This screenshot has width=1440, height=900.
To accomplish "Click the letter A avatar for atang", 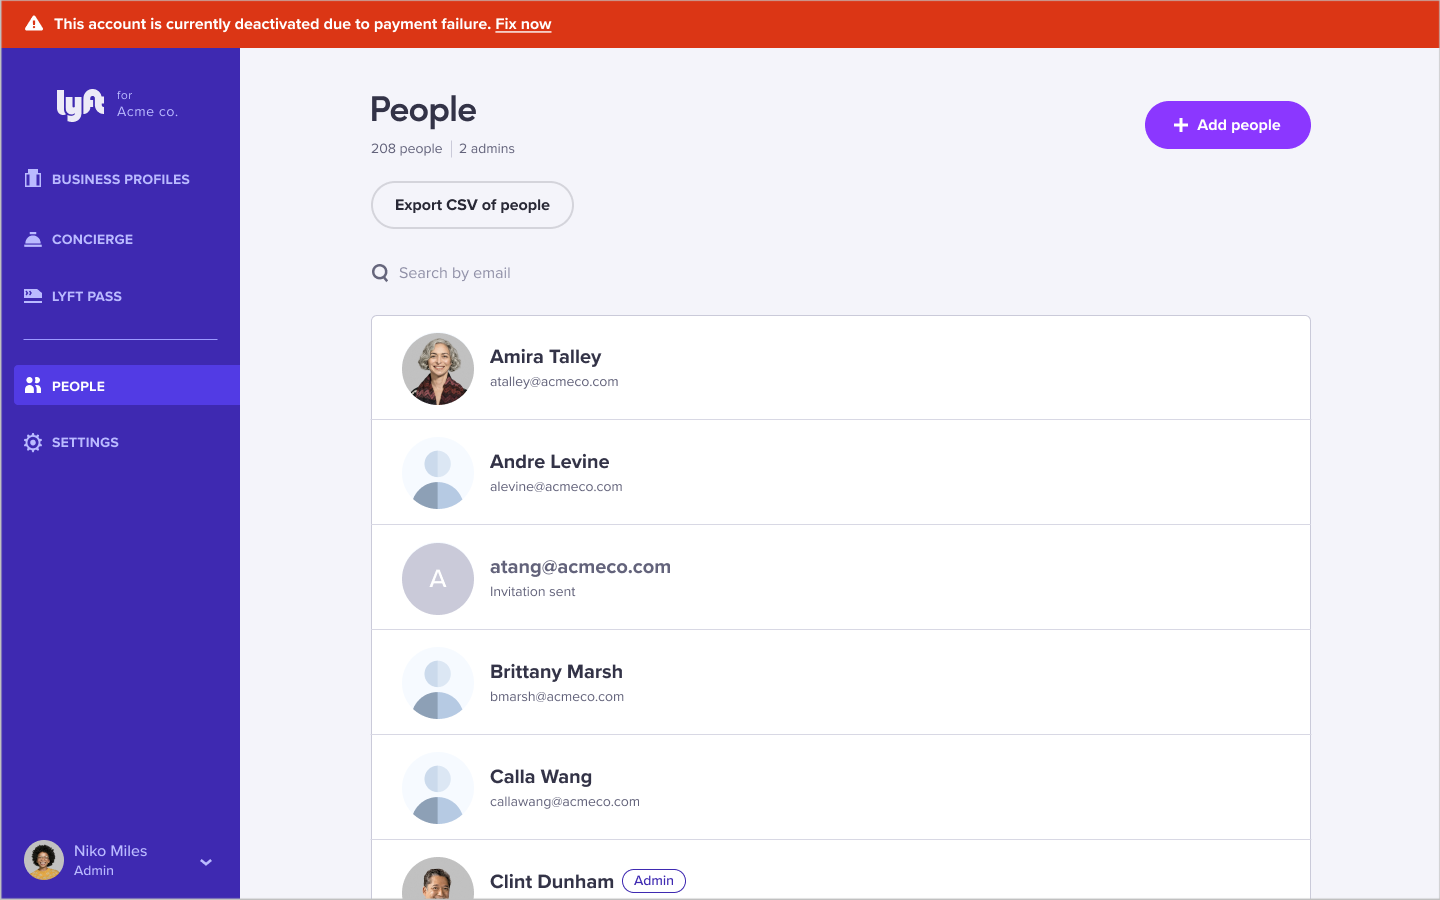I will pos(438,579).
